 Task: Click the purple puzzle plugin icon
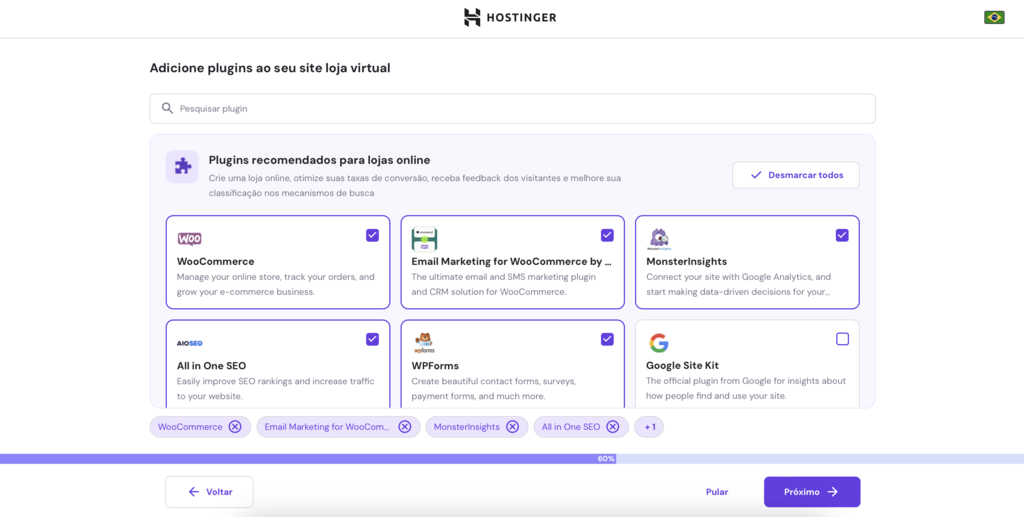click(182, 166)
